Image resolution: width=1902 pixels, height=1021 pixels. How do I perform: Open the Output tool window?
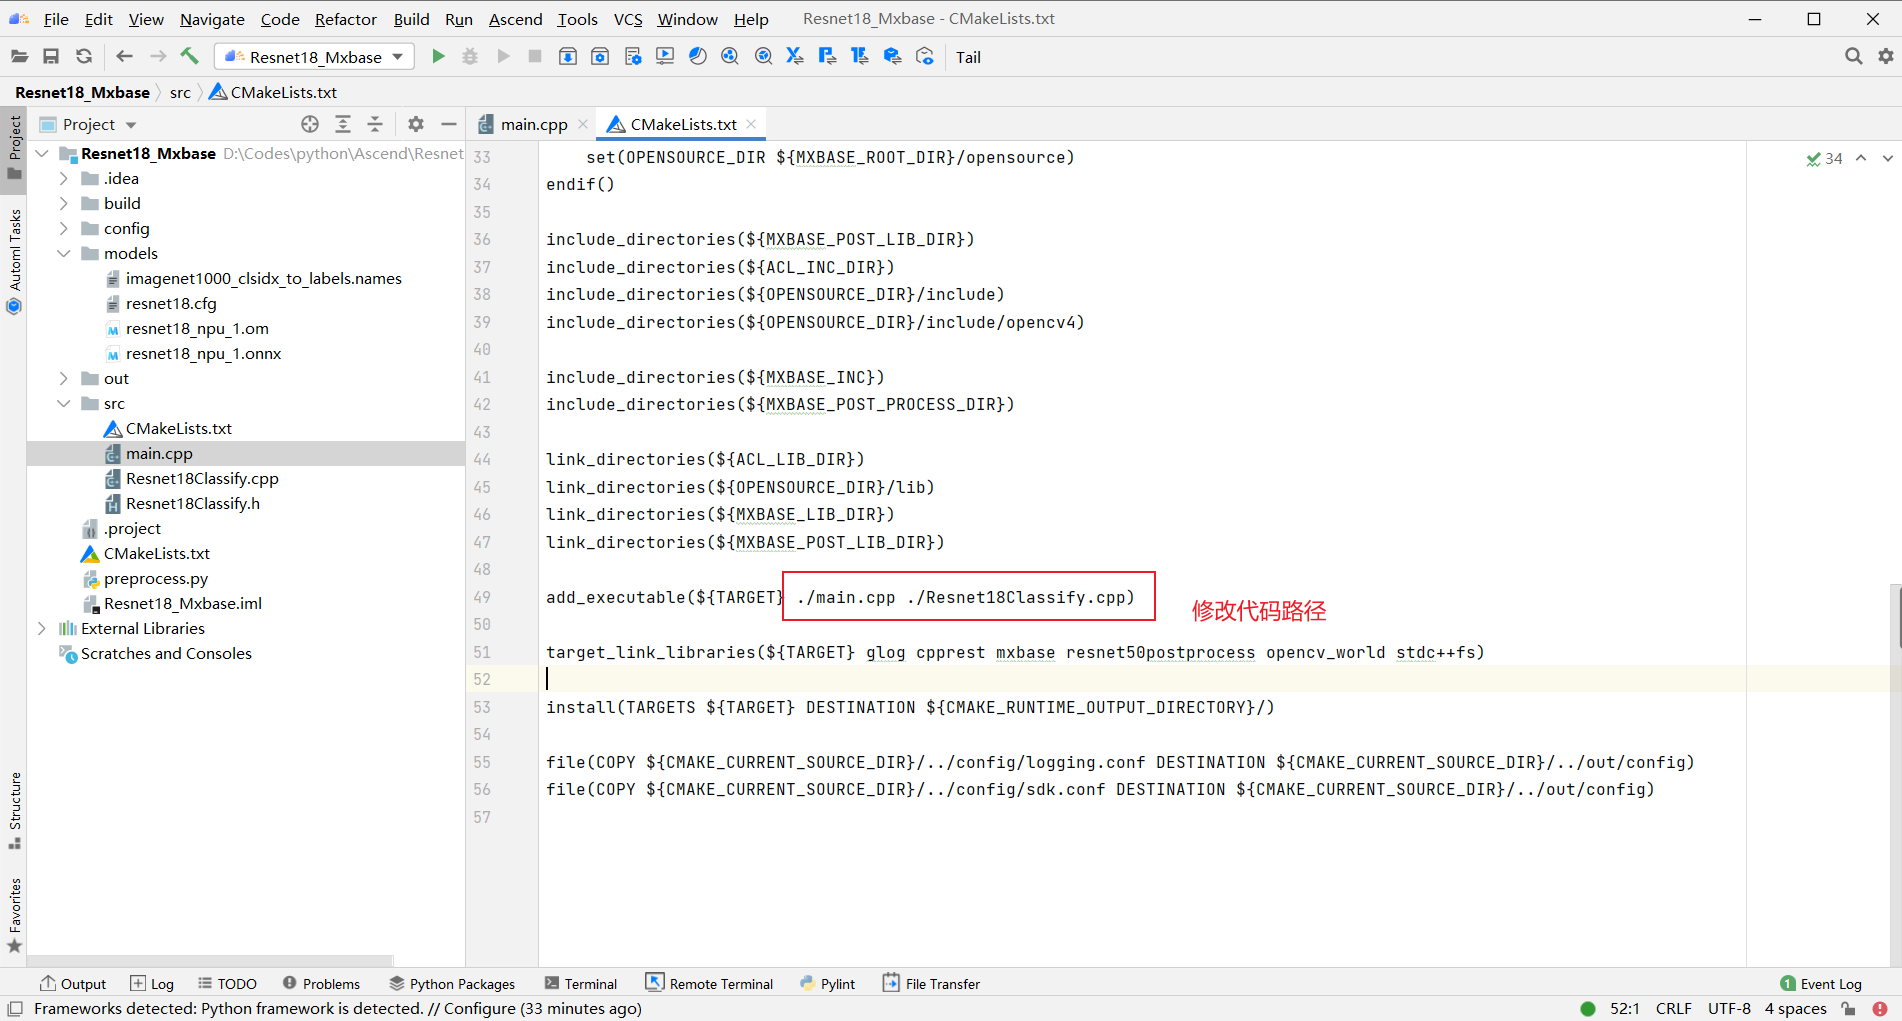[73, 984]
